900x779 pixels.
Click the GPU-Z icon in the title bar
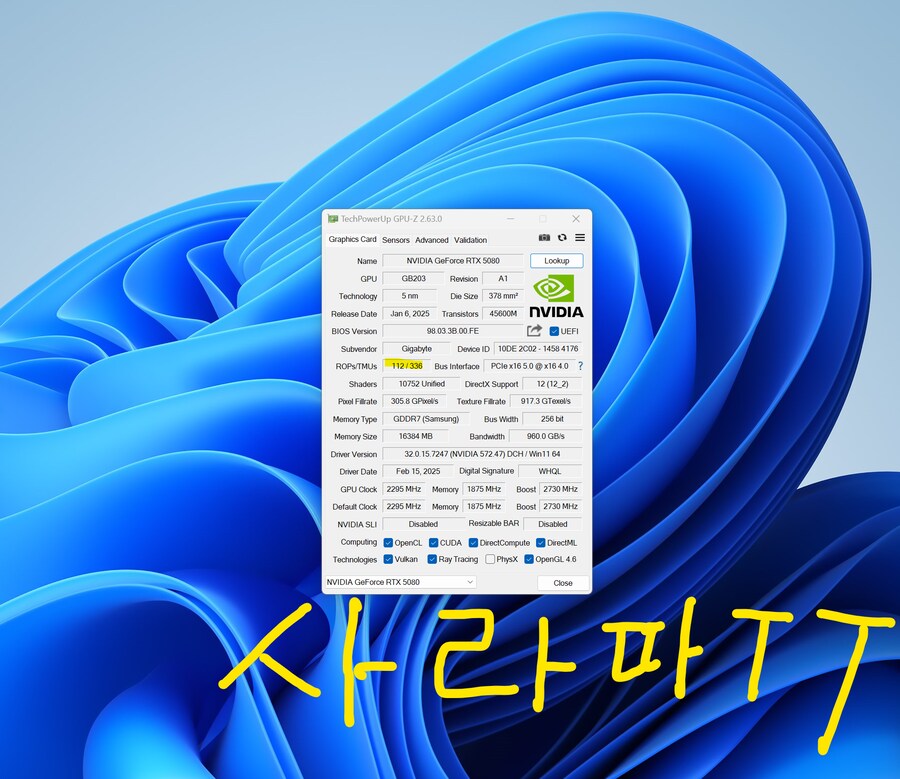(x=332, y=218)
